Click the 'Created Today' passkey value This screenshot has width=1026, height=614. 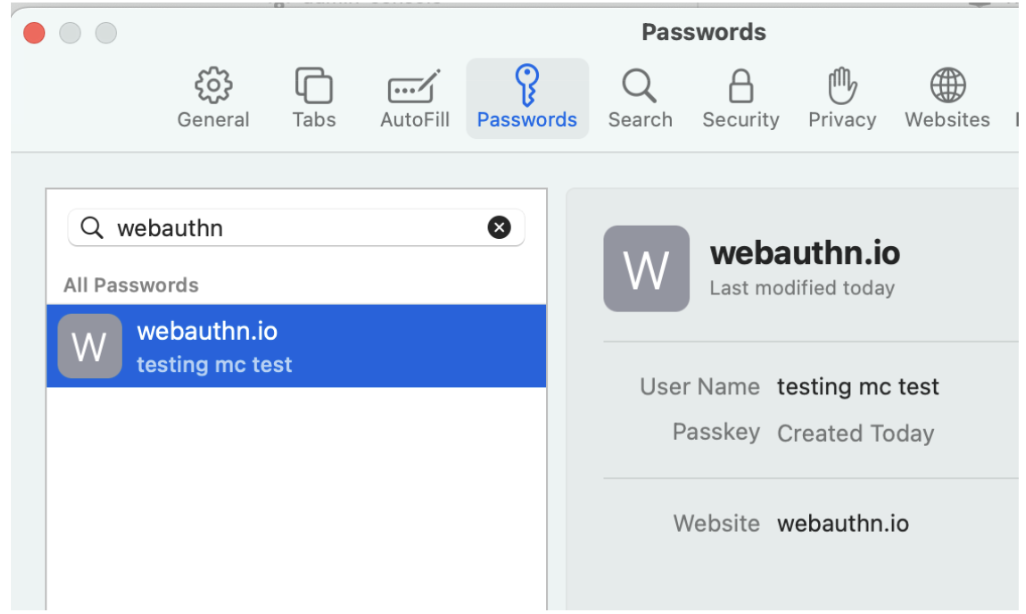[855, 433]
